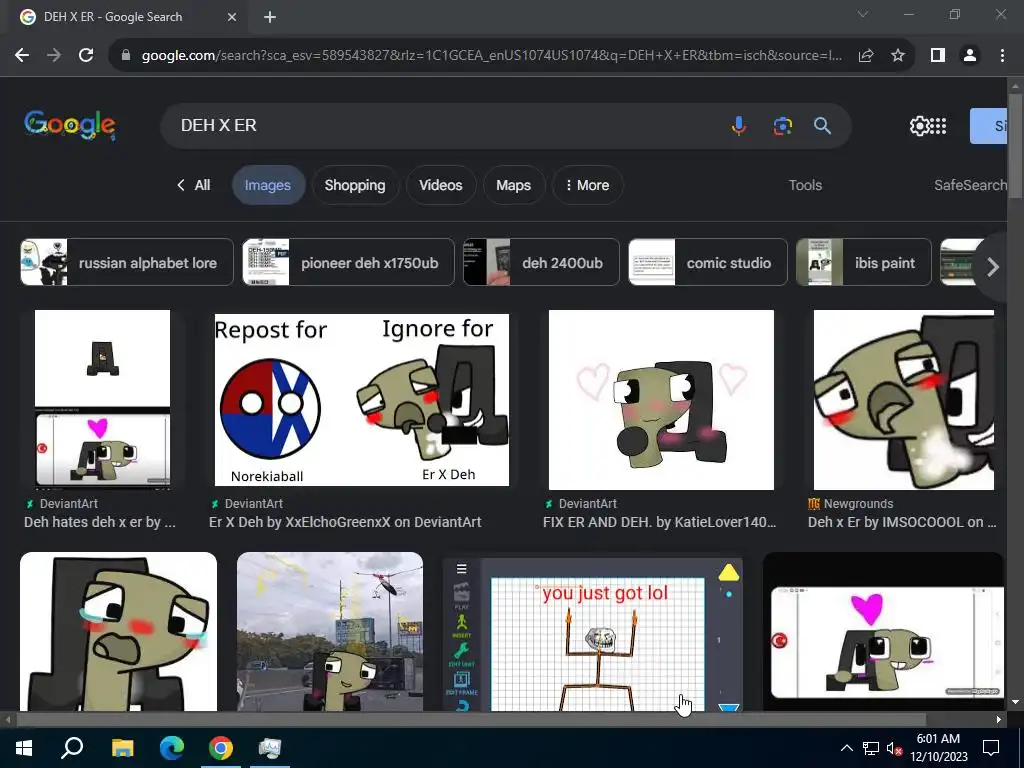
Task: Close the DEH X ER tab
Action: pyautogui.click(x=232, y=17)
